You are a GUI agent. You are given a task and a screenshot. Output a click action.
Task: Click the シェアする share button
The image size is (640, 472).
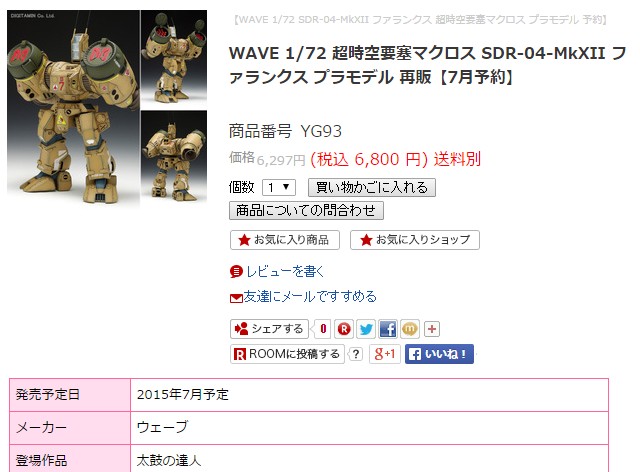[269, 329]
